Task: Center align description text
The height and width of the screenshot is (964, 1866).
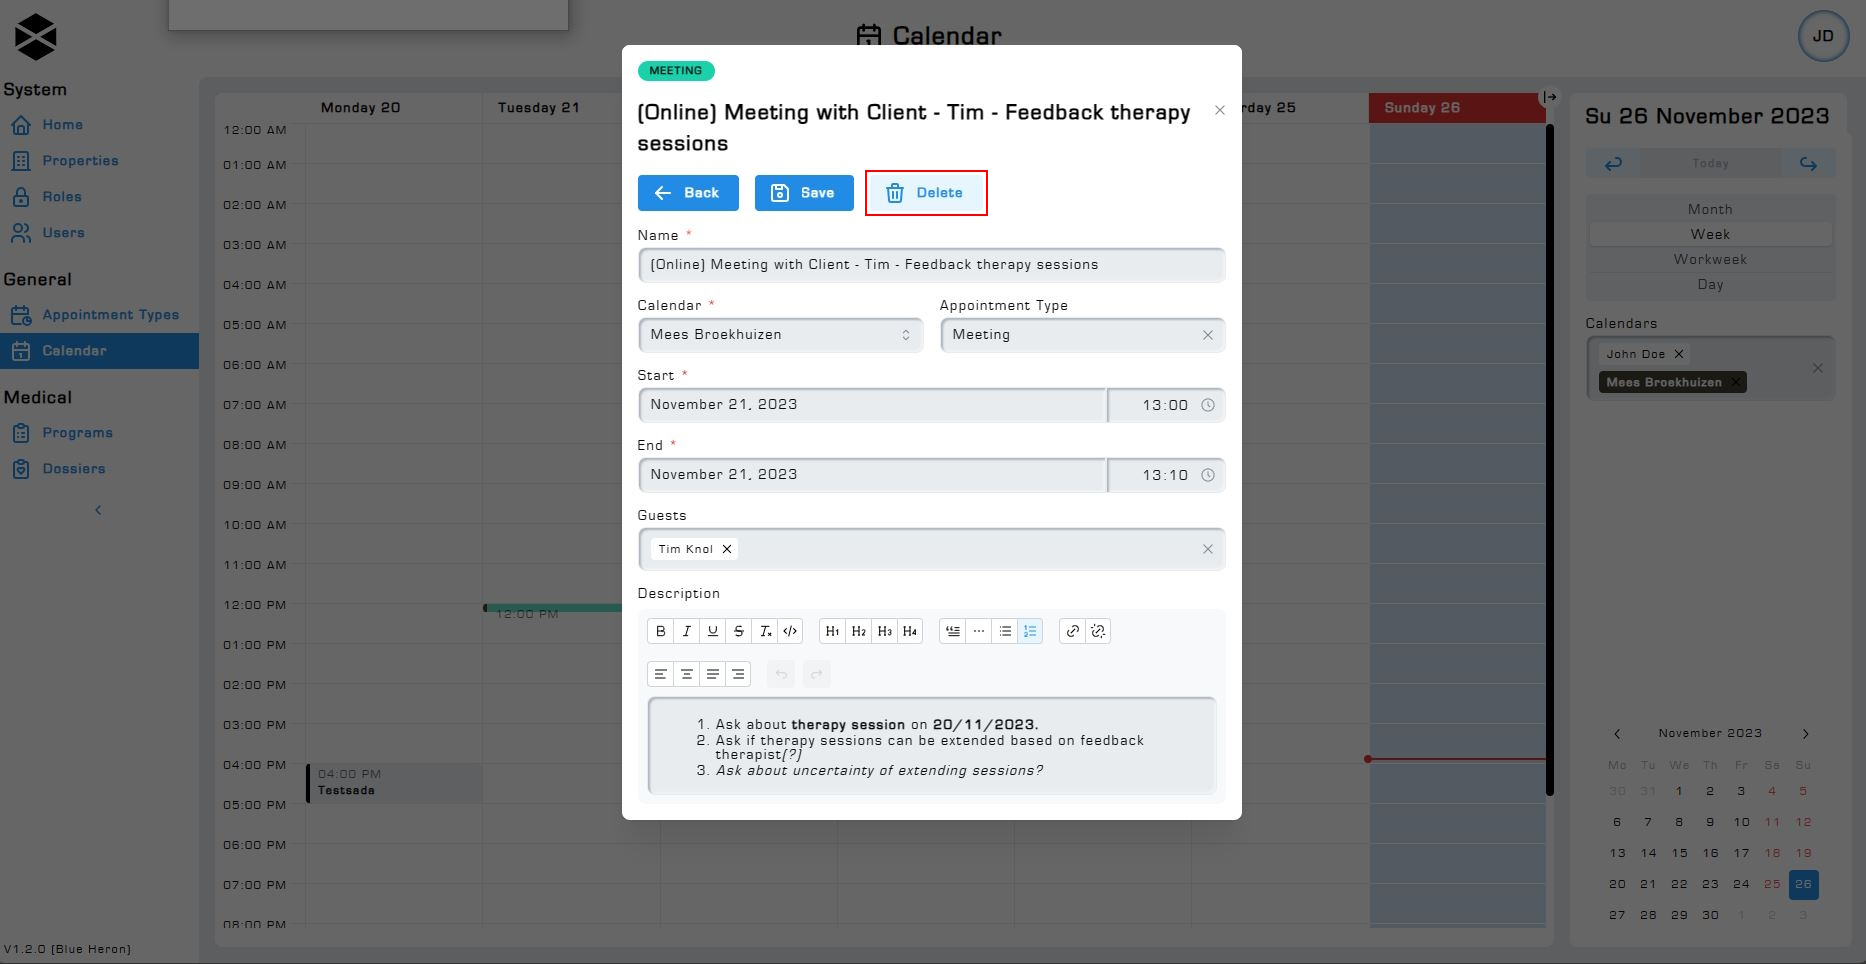Action: coord(686,674)
